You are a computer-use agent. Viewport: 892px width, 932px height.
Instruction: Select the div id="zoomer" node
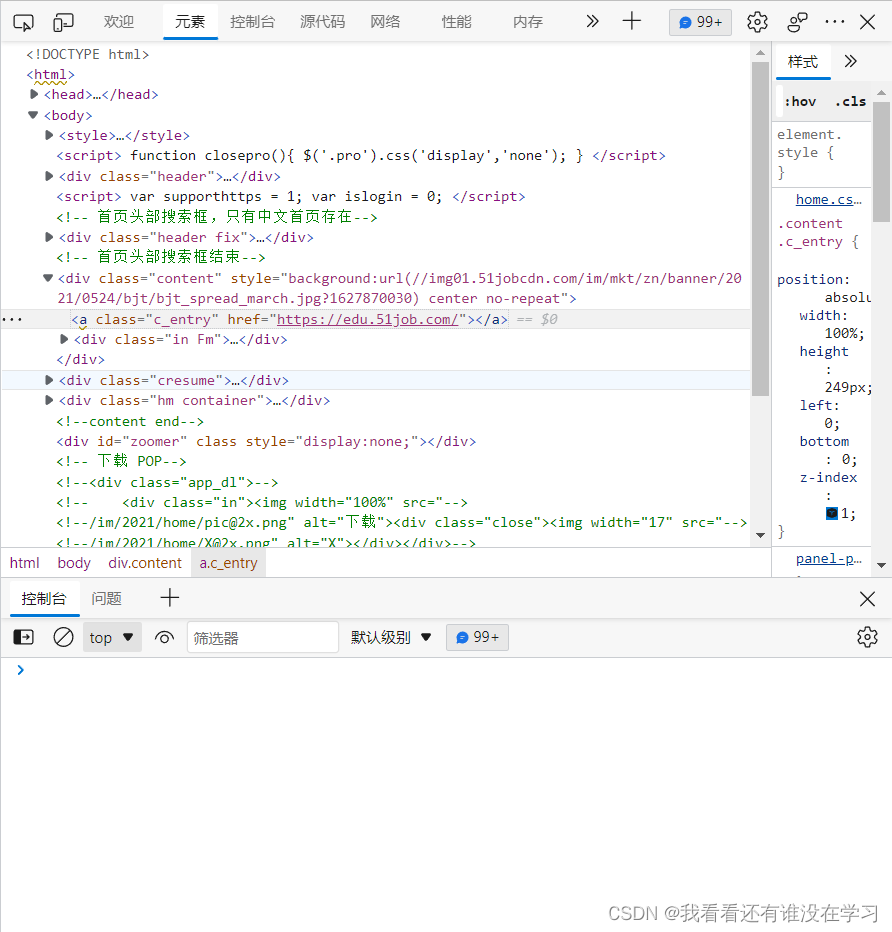[266, 441]
